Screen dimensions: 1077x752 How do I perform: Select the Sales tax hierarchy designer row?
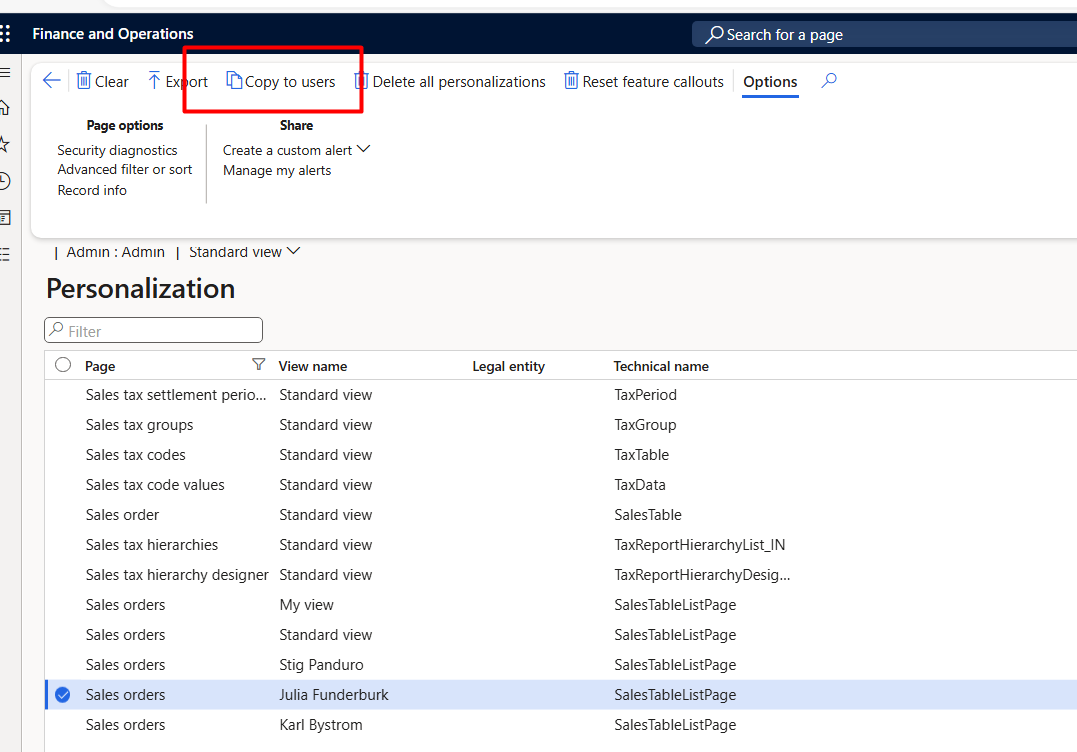pyautogui.click(x=560, y=575)
